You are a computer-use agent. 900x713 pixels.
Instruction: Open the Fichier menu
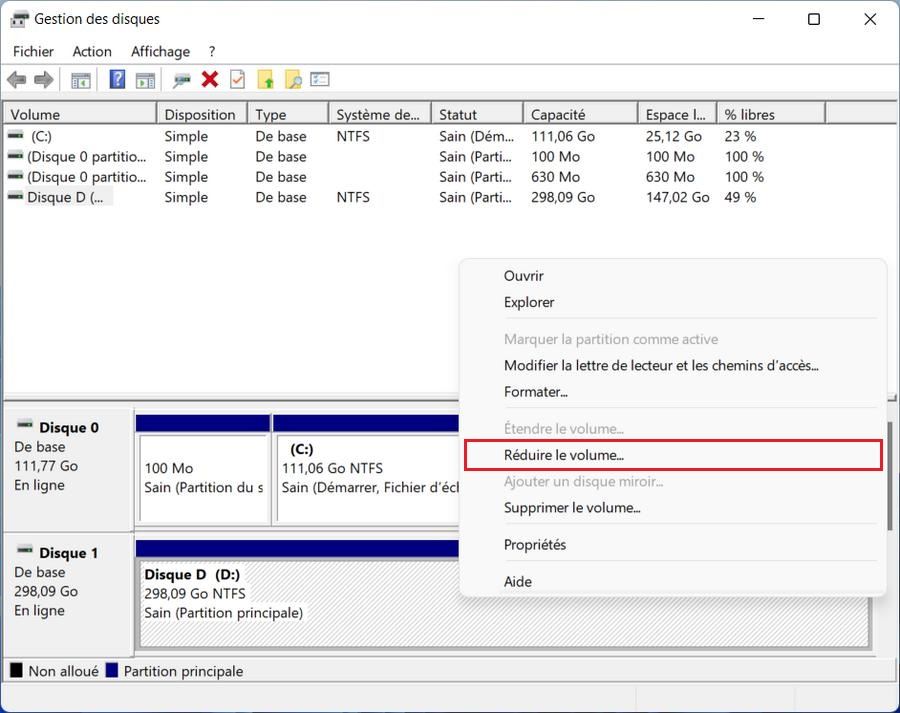[x=33, y=51]
